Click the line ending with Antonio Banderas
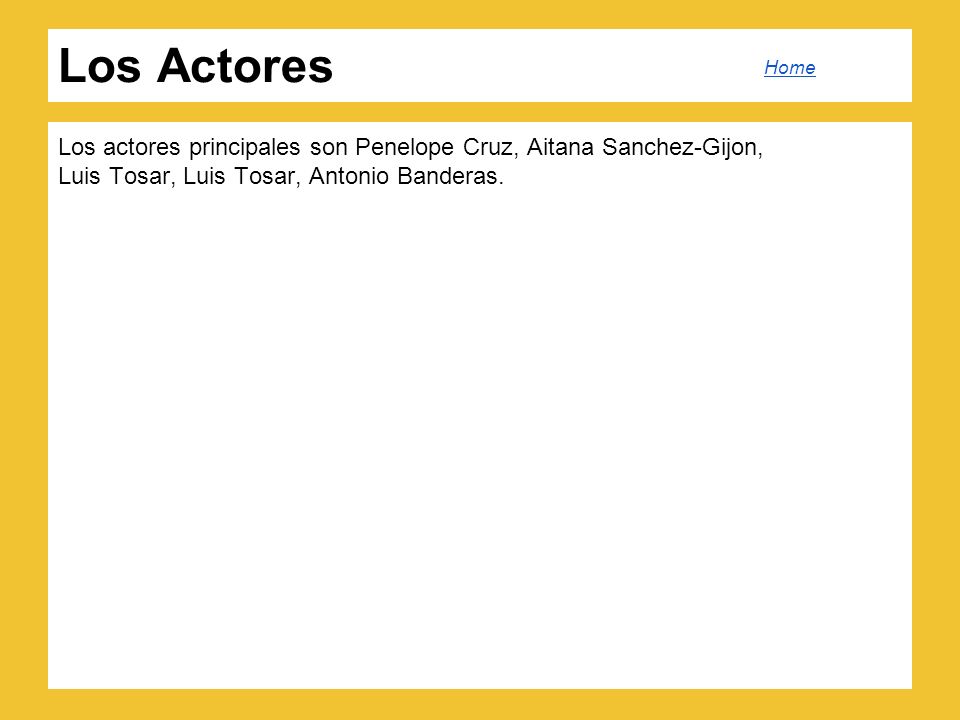Viewport: 960px width, 720px height. click(280, 176)
